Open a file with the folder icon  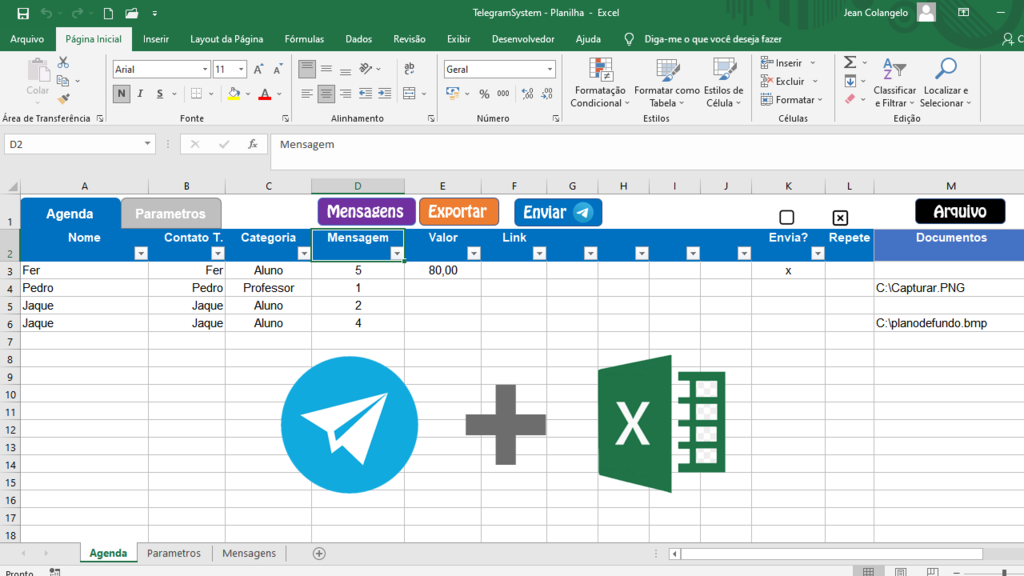click(x=131, y=13)
